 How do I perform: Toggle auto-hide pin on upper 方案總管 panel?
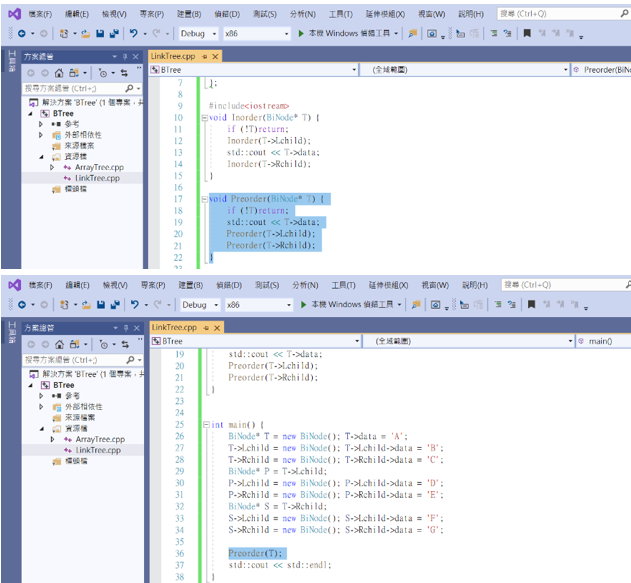125,57
